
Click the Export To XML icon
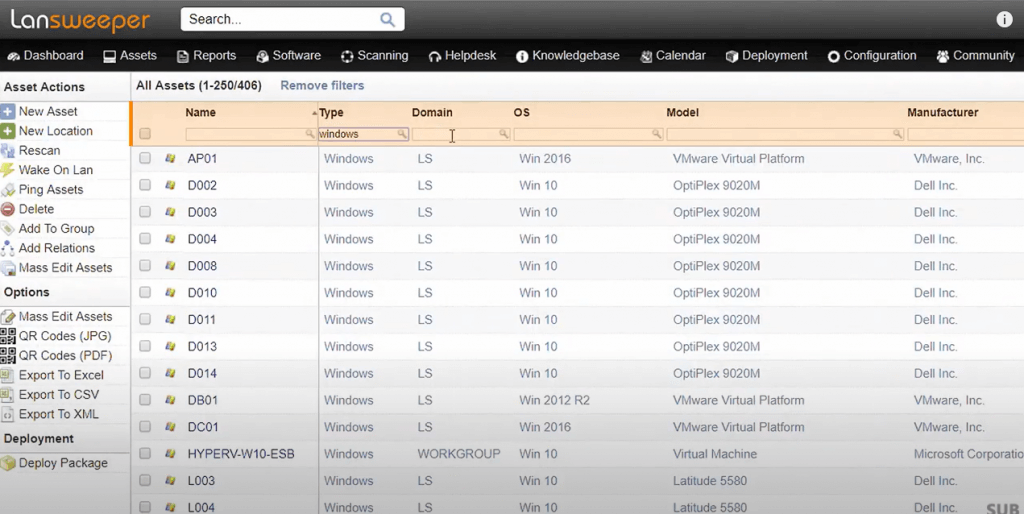pos(8,415)
